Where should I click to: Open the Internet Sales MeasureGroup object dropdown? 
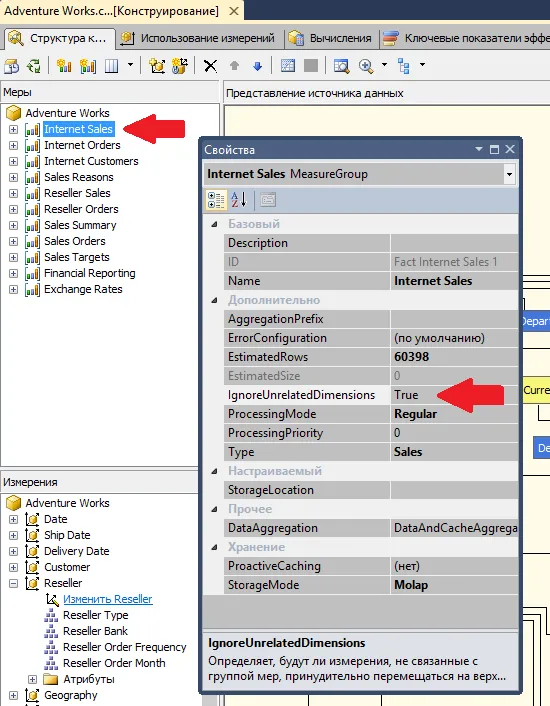tap(509, 174)
